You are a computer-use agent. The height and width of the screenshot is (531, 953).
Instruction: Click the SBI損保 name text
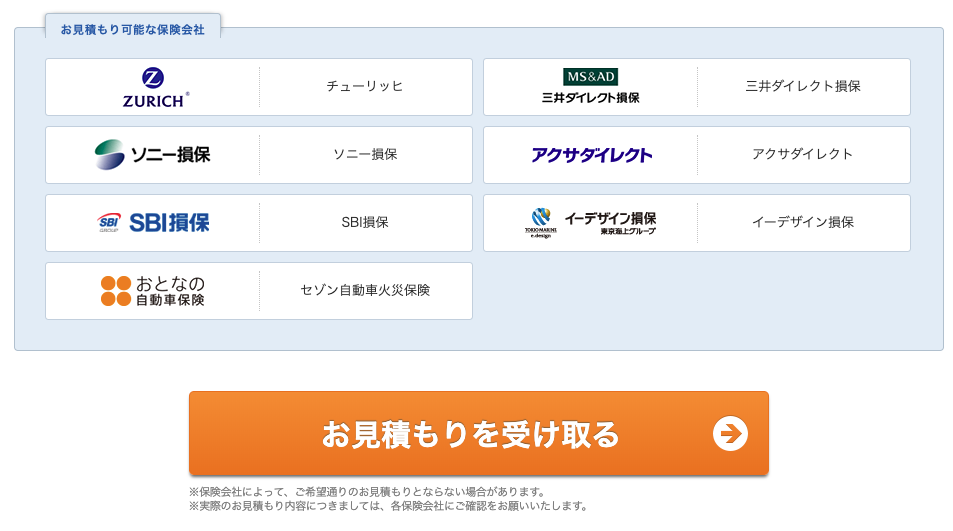pos(365,222)
